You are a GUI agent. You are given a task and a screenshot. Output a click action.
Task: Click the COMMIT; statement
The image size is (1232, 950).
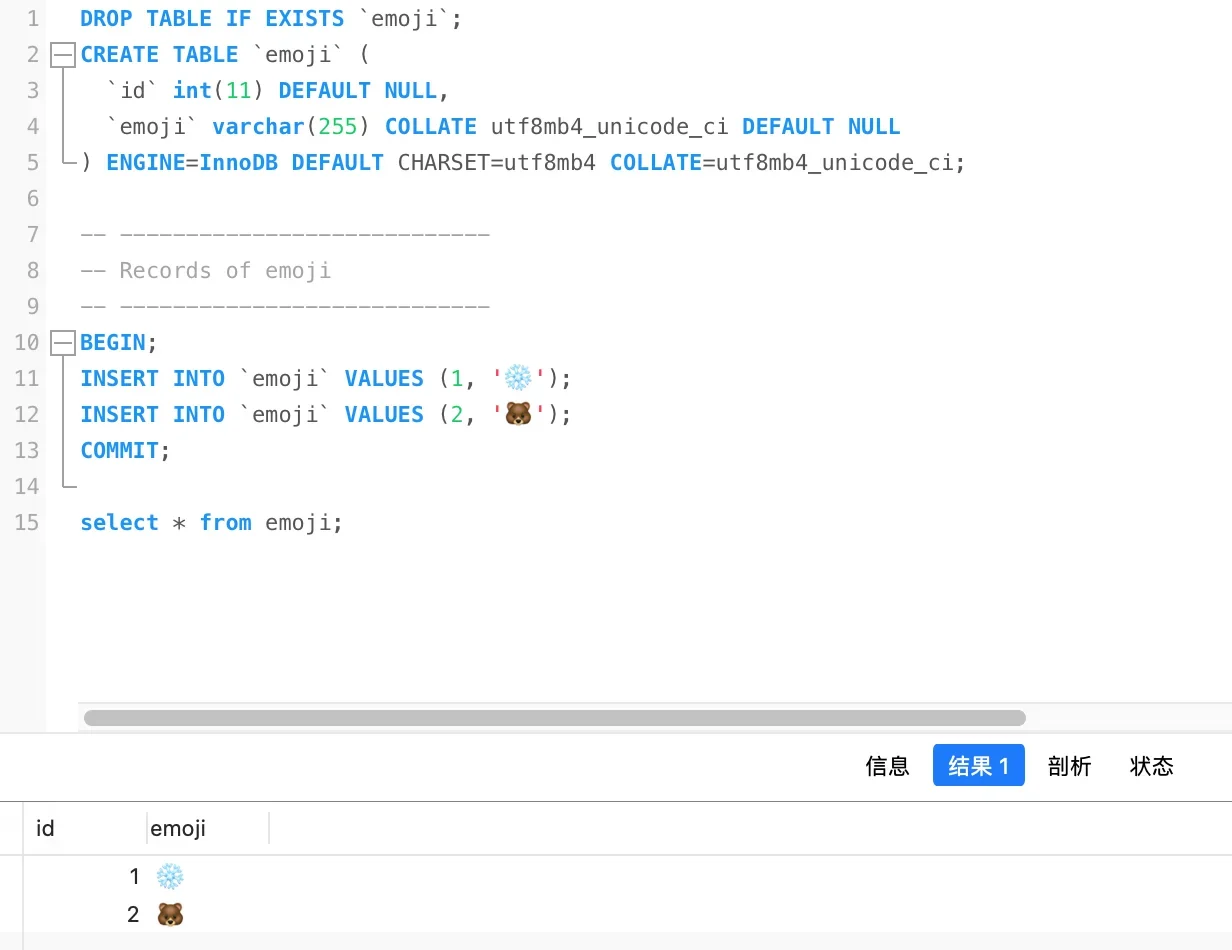(126, 451)
